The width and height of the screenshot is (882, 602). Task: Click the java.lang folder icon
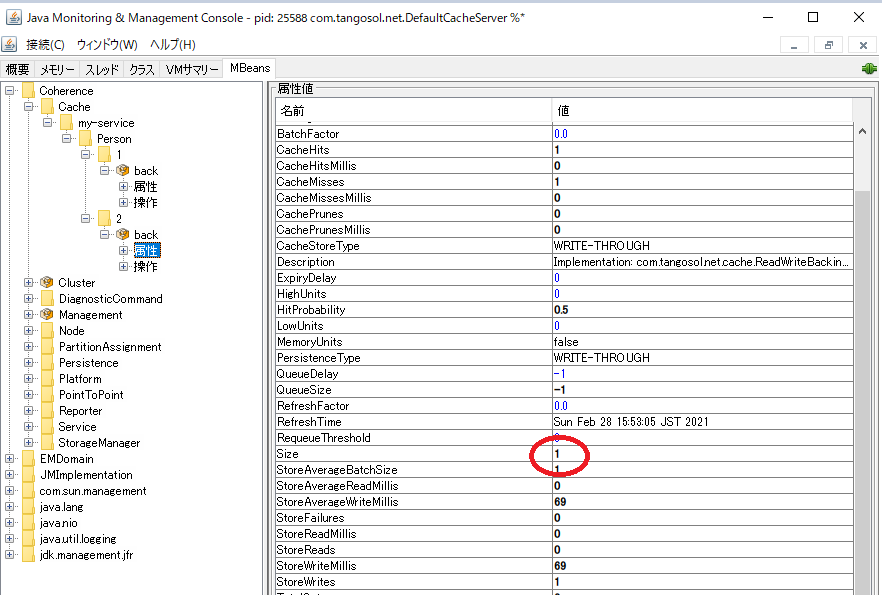click(x=29, y=507)
